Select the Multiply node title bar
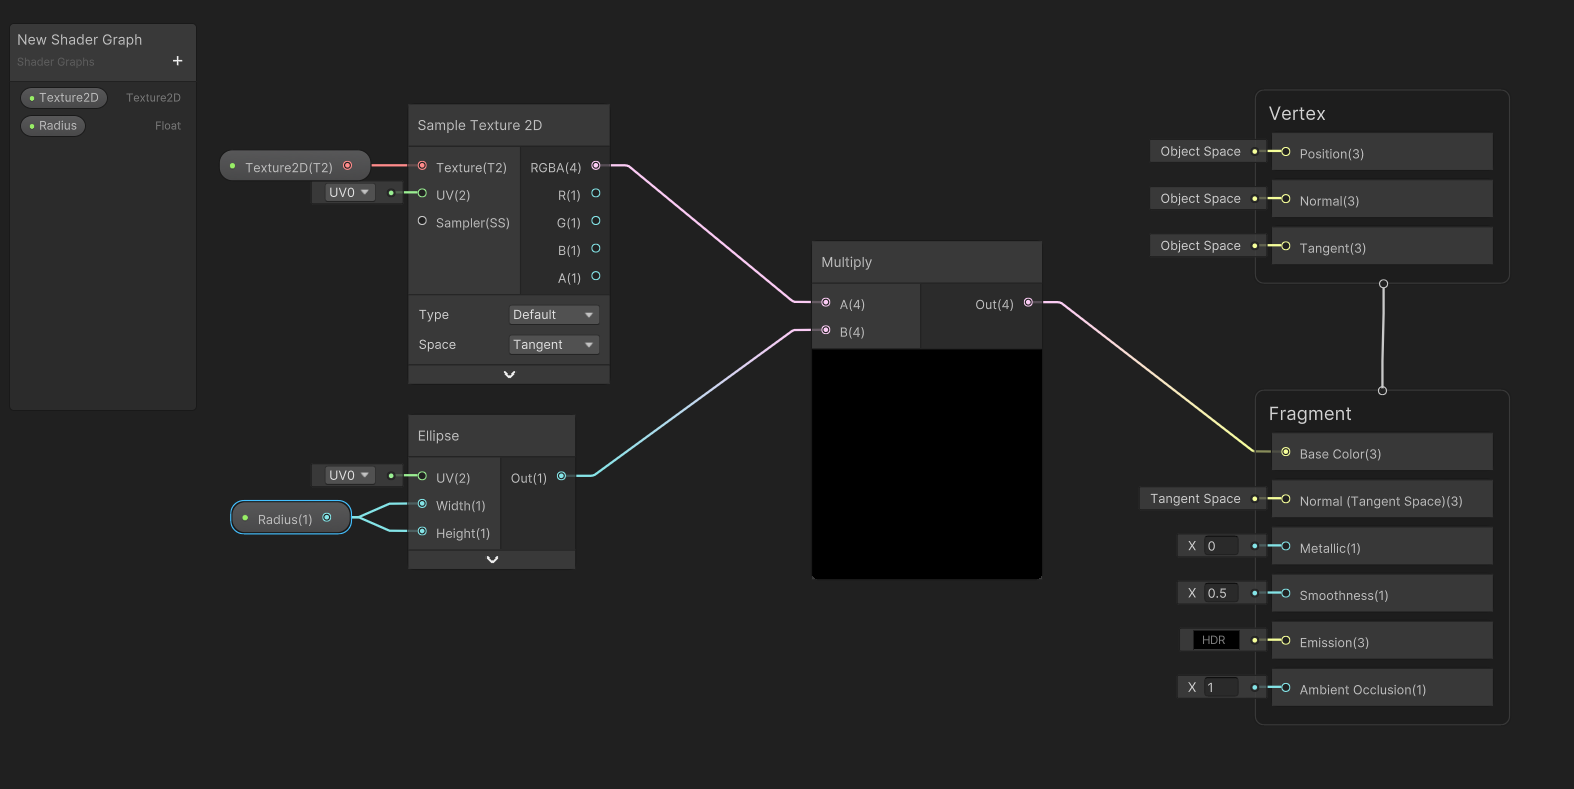The image size is (1574, 789). [x=927, y=262]
